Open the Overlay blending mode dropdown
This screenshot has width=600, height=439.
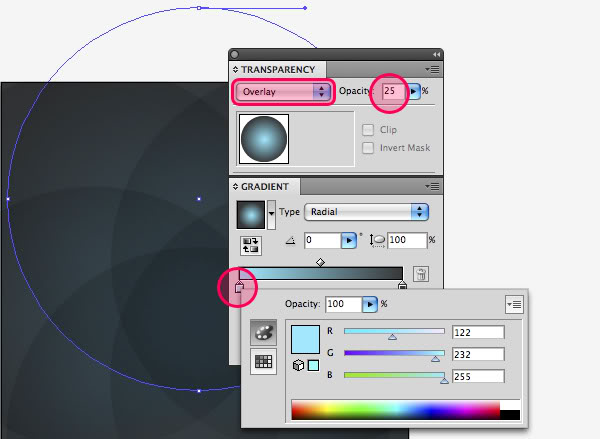(283, 92)
